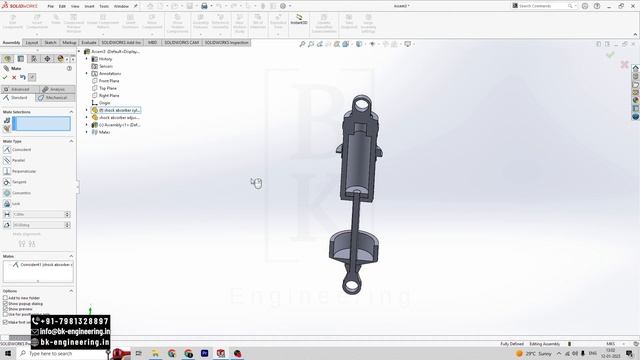Switch to the Evaluate tab
Viewport: 640px width, 360px height.
coord(89,42)
